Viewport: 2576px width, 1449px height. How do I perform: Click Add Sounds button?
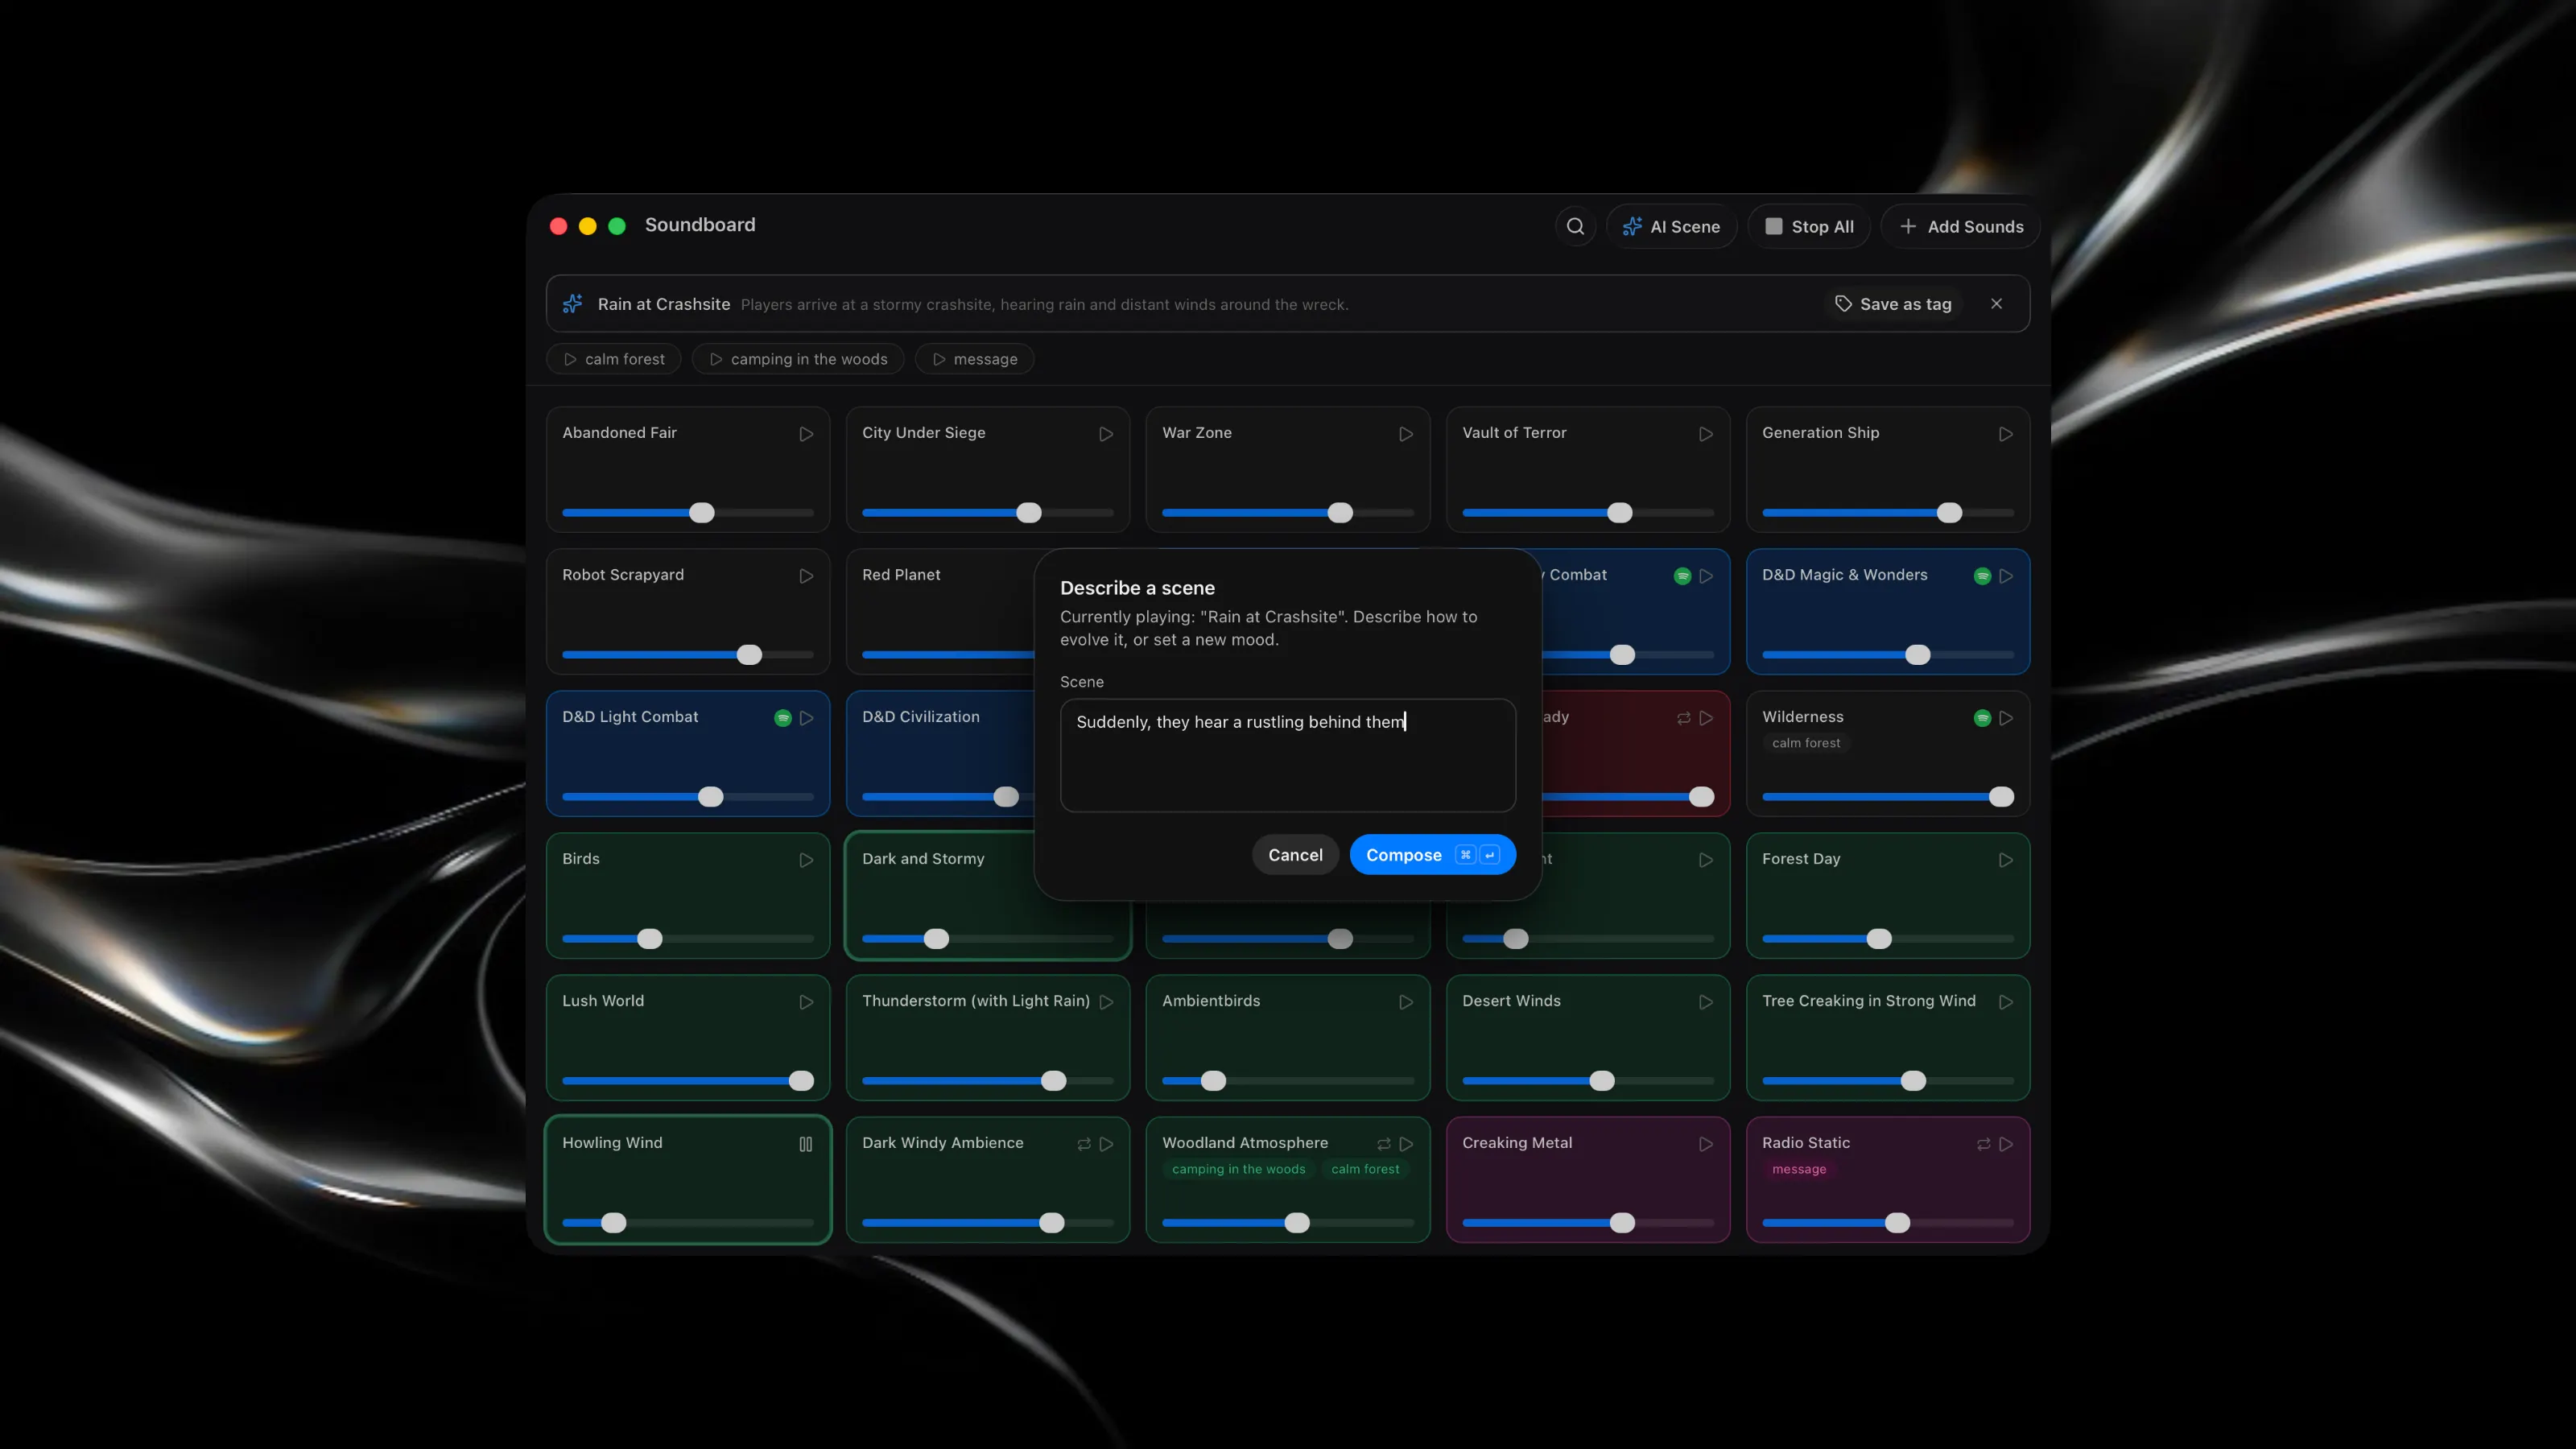pos(1960,226)
